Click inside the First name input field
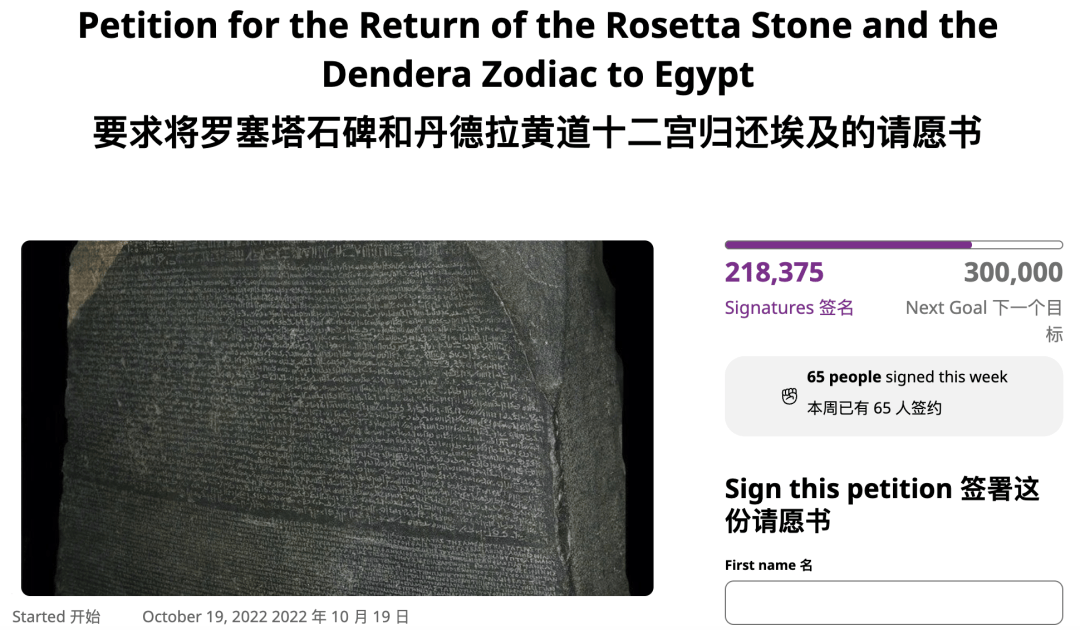Viewport: 1080px width, 630px height. point(893,603)
